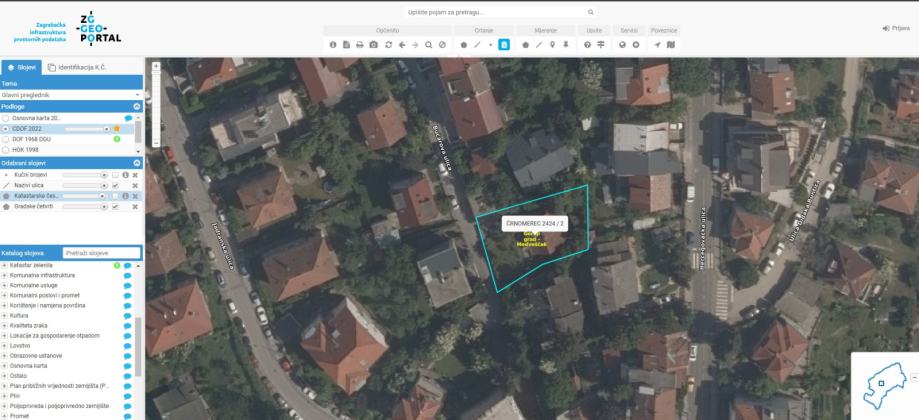Open the Tema dropdown Glavni preglednik
This screenshot has width=919, height=420.
[72, 94]
